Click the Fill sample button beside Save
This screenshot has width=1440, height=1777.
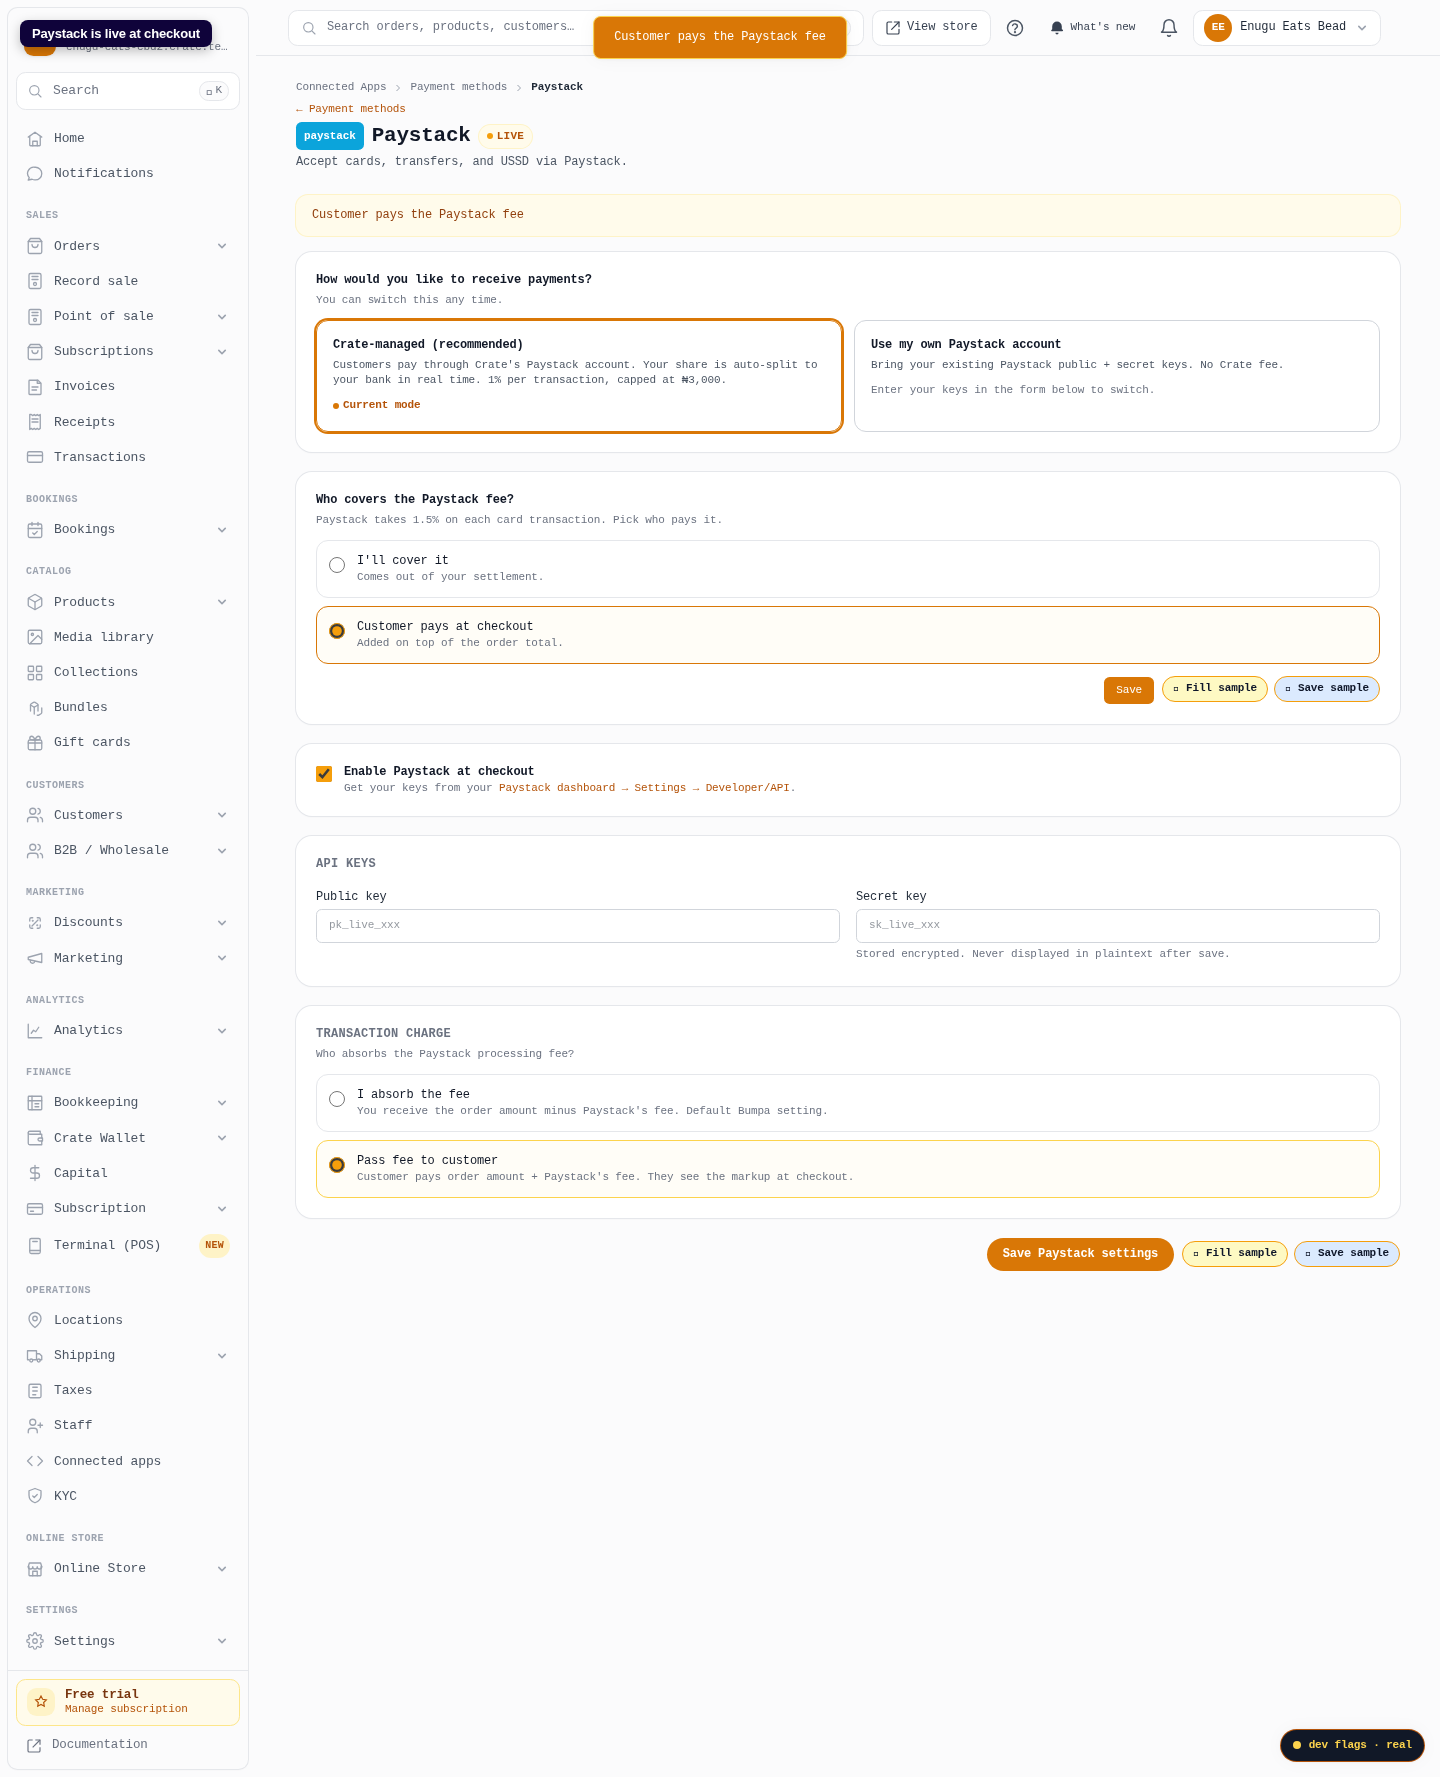point(1215,689)
